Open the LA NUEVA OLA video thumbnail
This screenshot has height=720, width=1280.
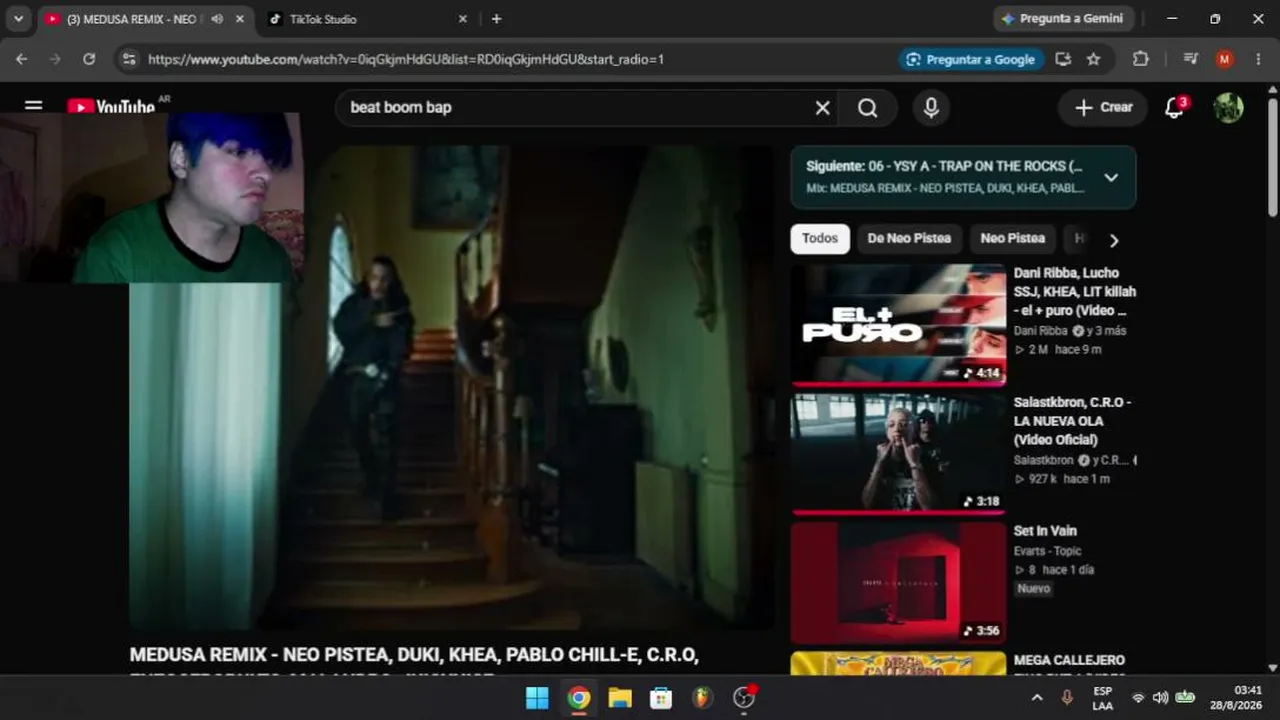[x=898, y=453]
